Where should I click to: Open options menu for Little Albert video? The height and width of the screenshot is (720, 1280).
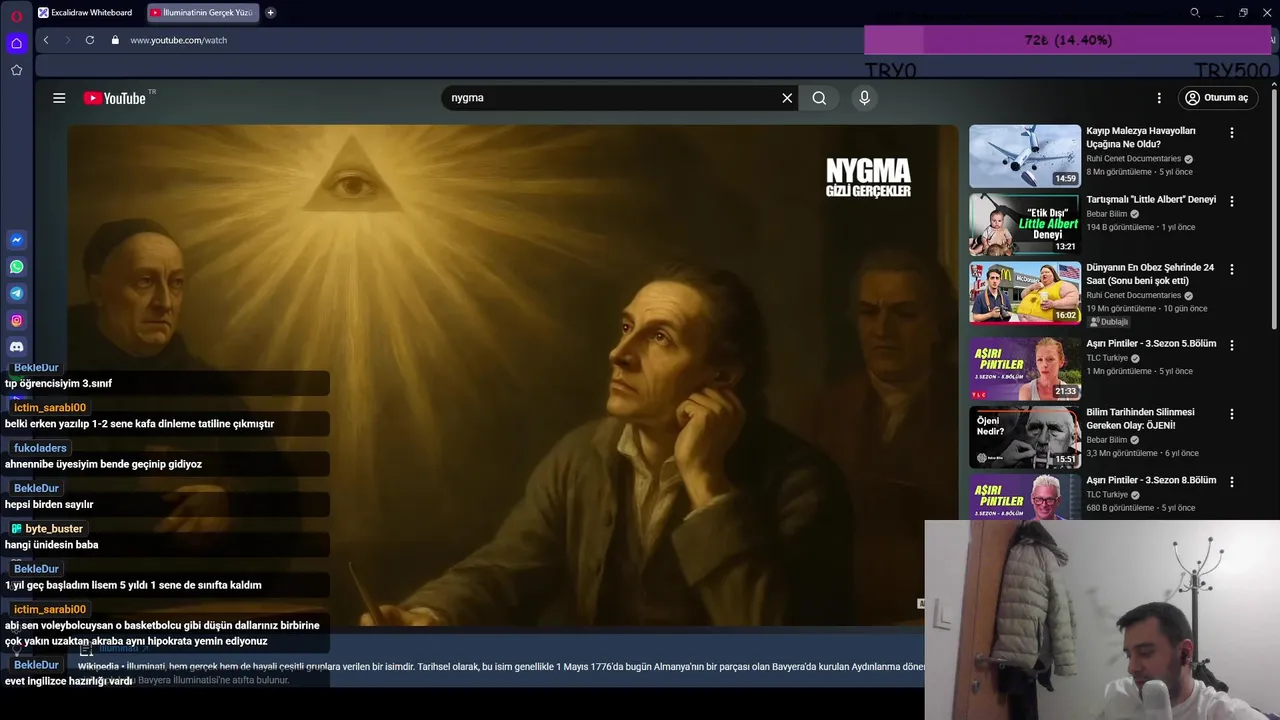coord(1232,201)
